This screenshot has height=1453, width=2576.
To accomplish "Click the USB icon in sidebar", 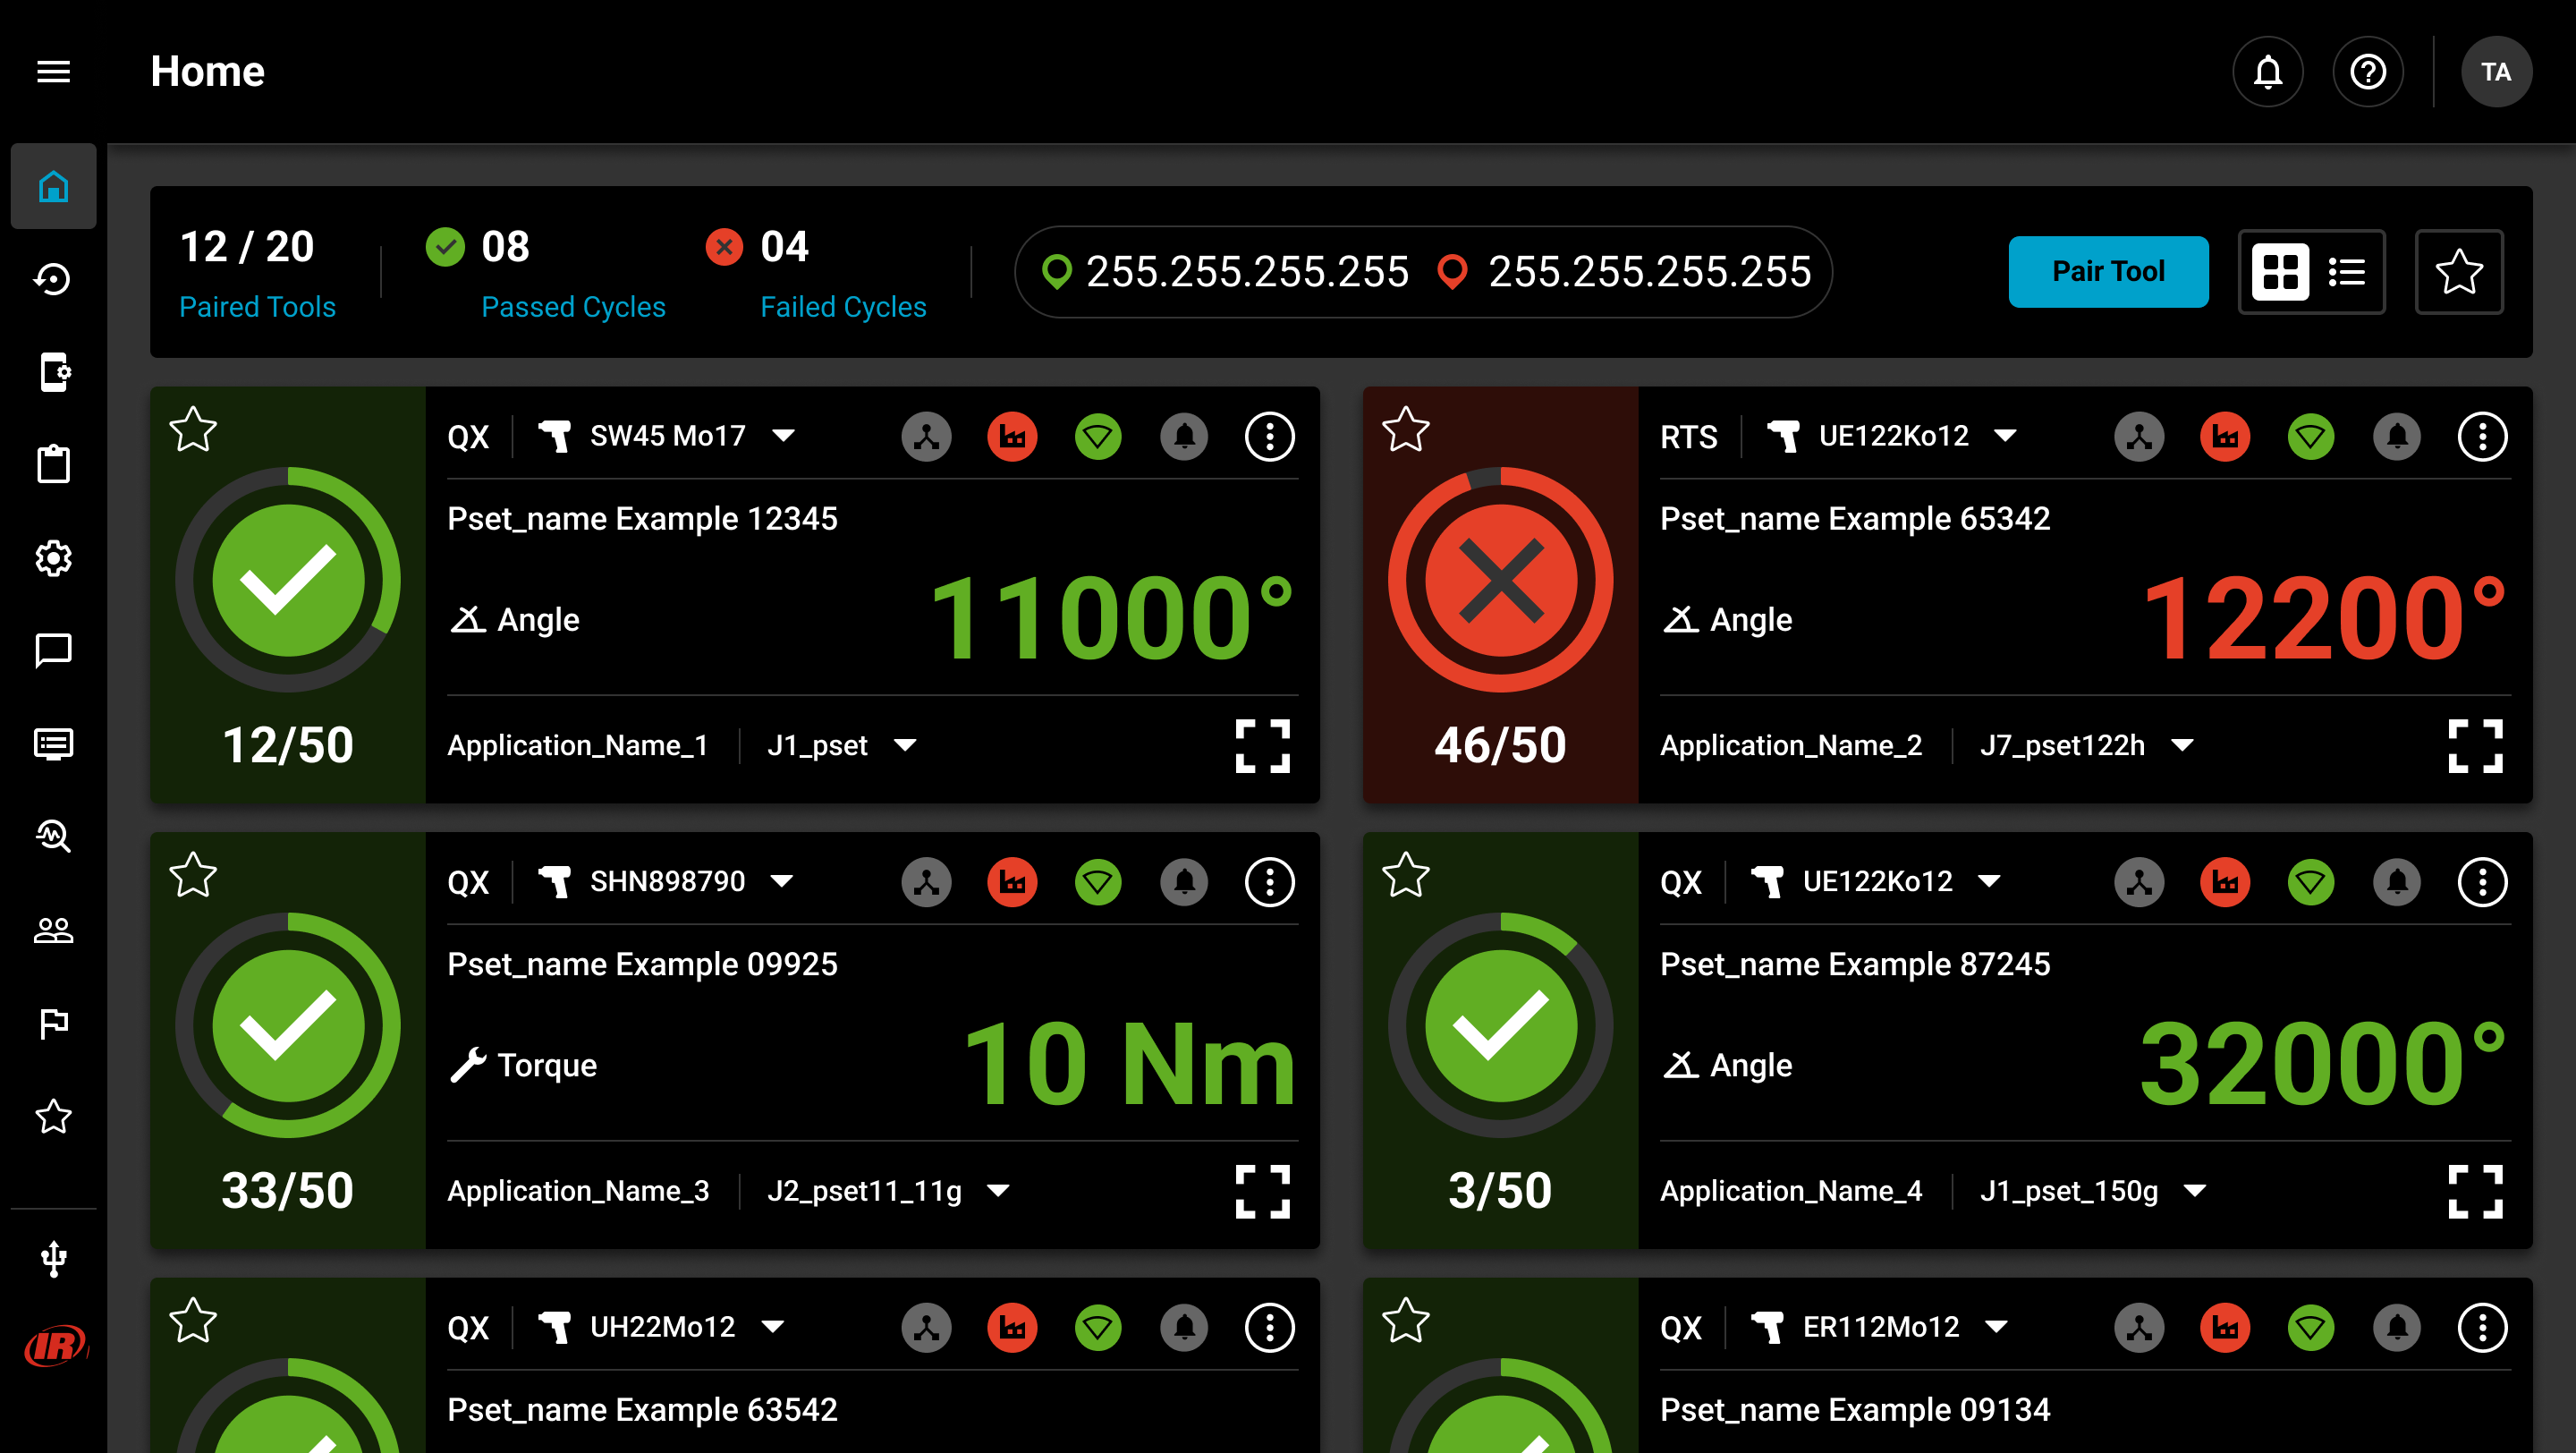I will pyautogui.click(x=53, y=1258).
